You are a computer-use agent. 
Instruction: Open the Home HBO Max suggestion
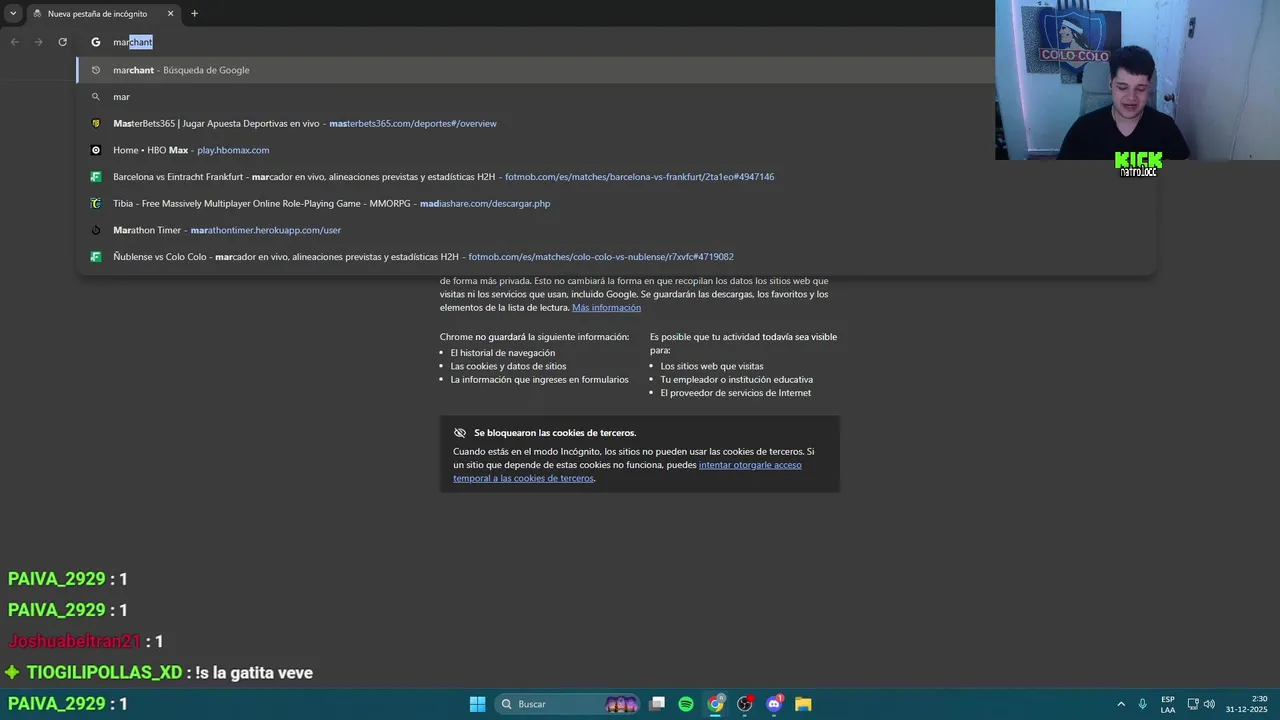pyautogui.click(x=616, y=150)
